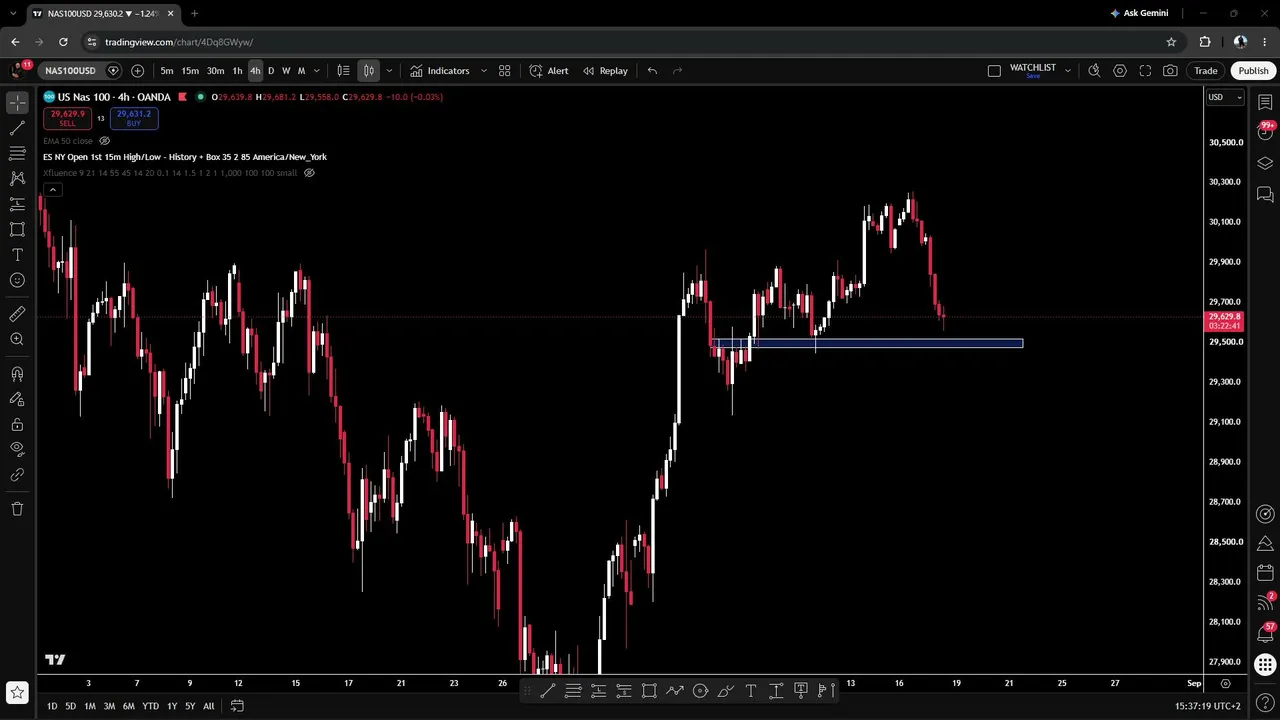Expand the USD currency dropdown
Image resolution: width=1280 pixels, height=720 pixels.
pyautogui.click(x=1225, y=97)
